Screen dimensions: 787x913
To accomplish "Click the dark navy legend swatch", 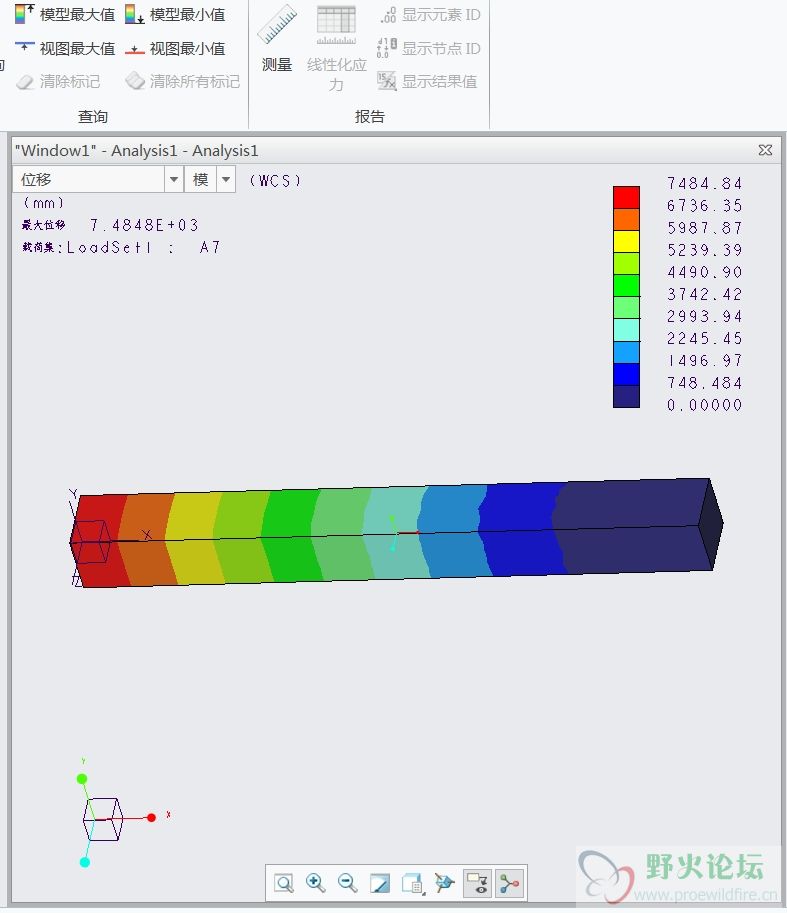I will [626, 397].
